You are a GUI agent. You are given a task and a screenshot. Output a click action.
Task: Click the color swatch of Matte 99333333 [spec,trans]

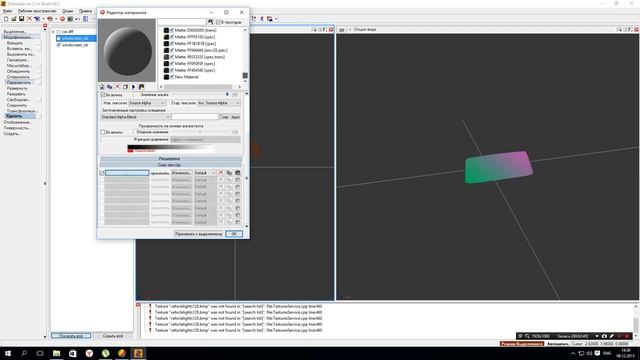click(x=166, y=57)
